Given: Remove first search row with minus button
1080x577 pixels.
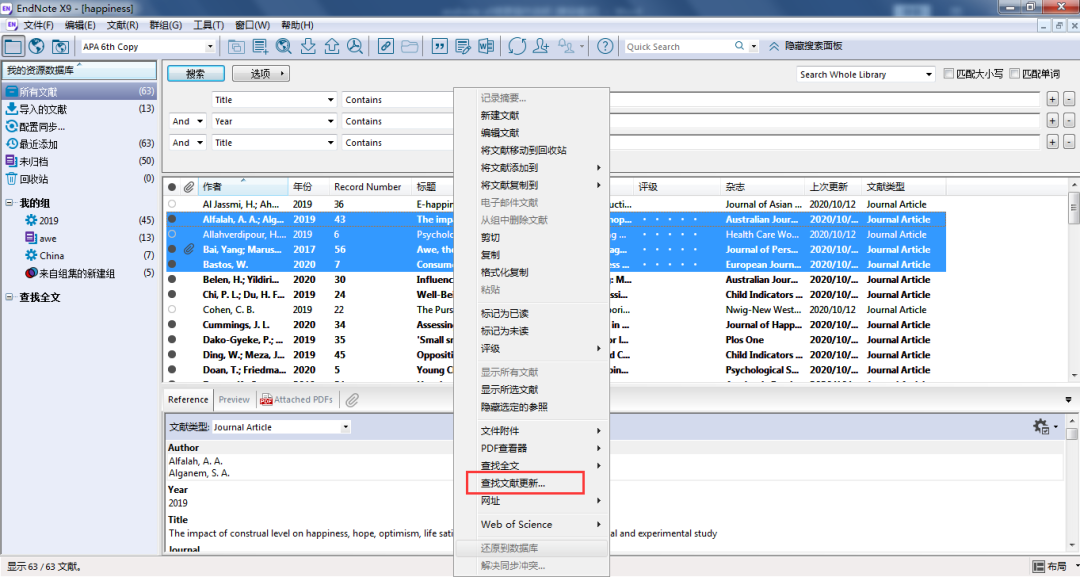Looking at the screenshot, I should [1069, 100].
